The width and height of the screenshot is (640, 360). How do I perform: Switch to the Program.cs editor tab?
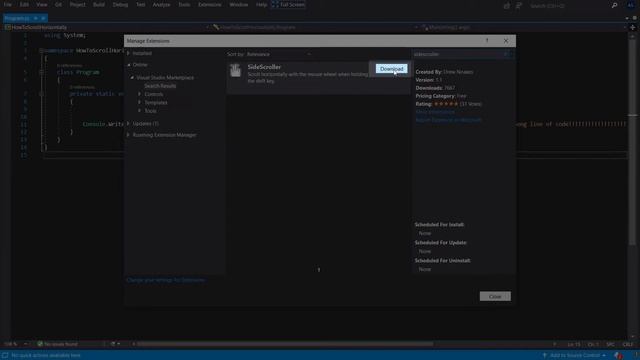pyautogui.click(x=17, y=18)
